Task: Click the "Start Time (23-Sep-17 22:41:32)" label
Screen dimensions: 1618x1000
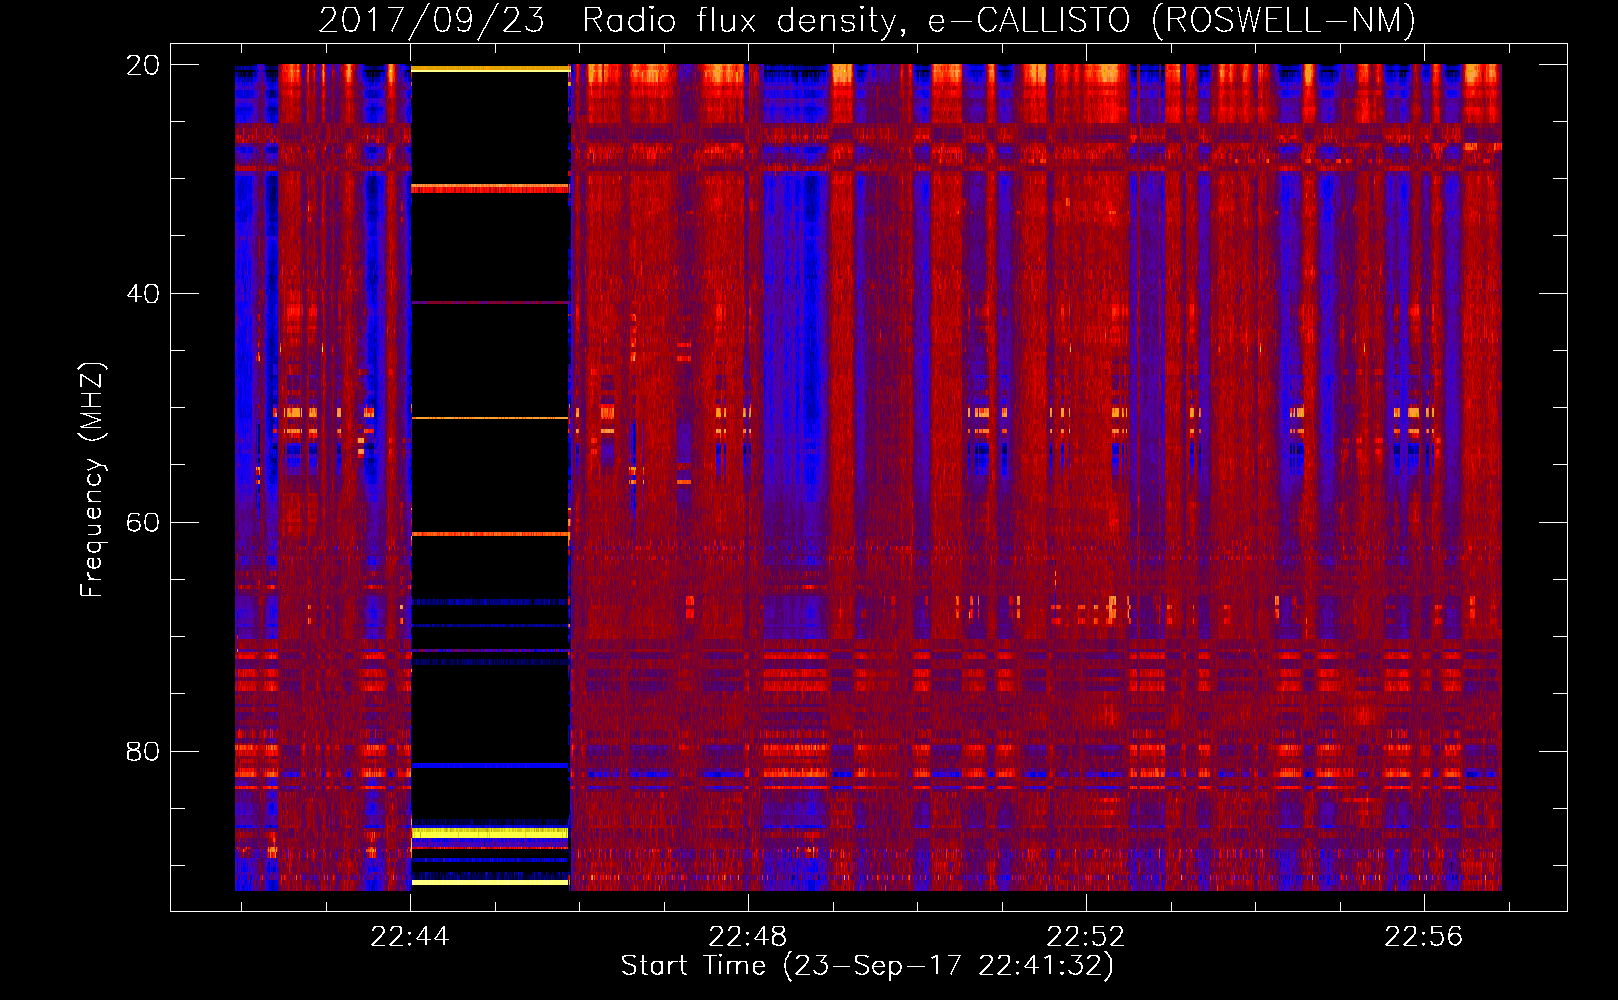Action: 867,966
